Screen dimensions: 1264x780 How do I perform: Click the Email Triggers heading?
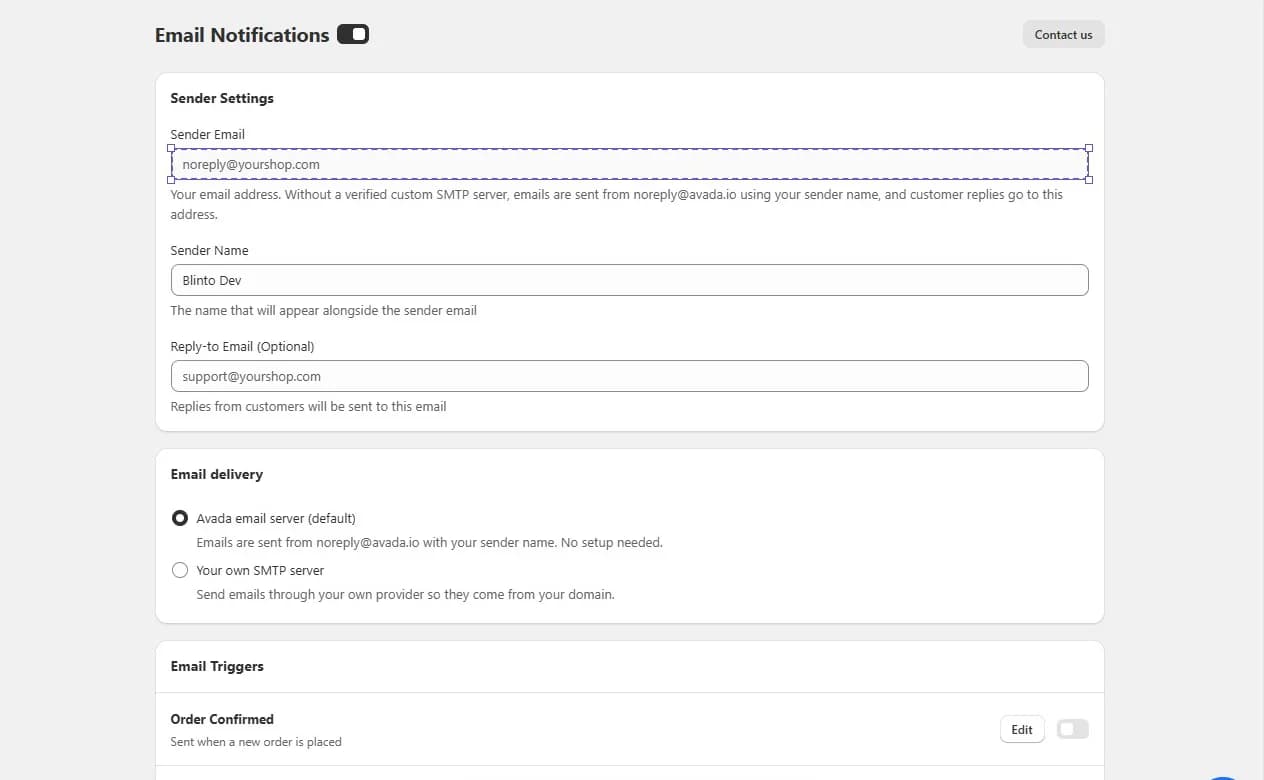tap(217, 666)
